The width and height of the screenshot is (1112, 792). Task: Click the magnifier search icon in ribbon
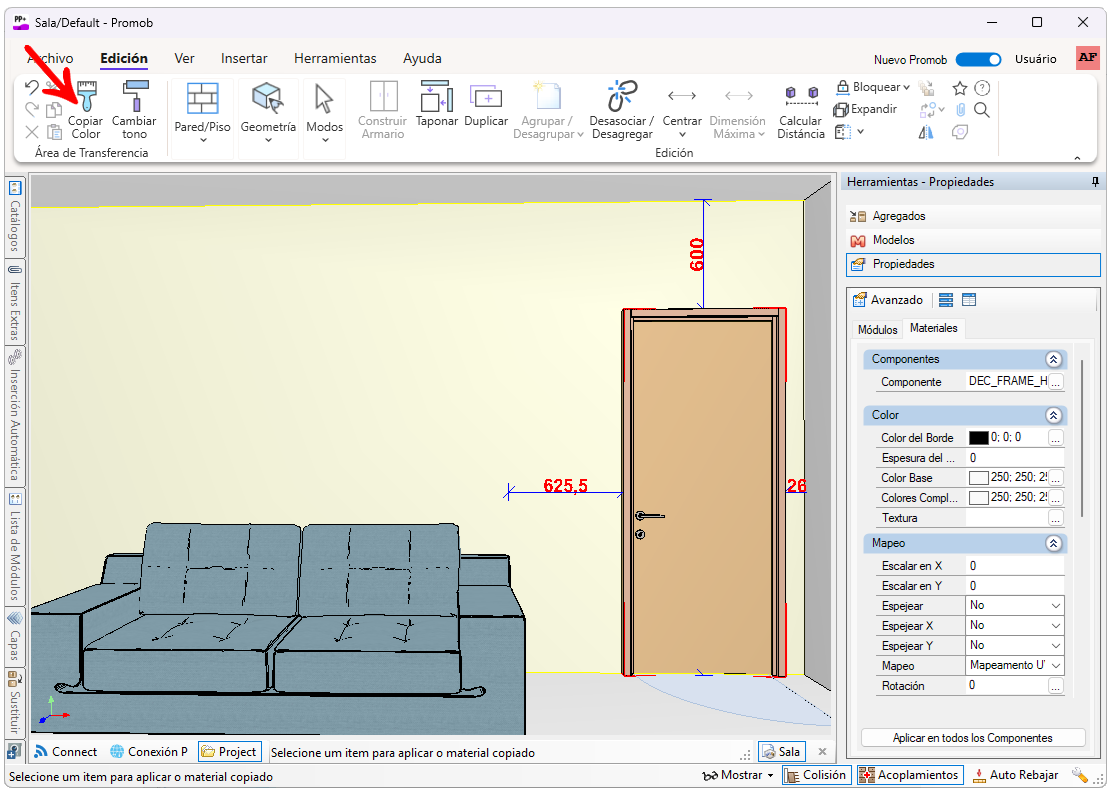[x=982, y=110]
